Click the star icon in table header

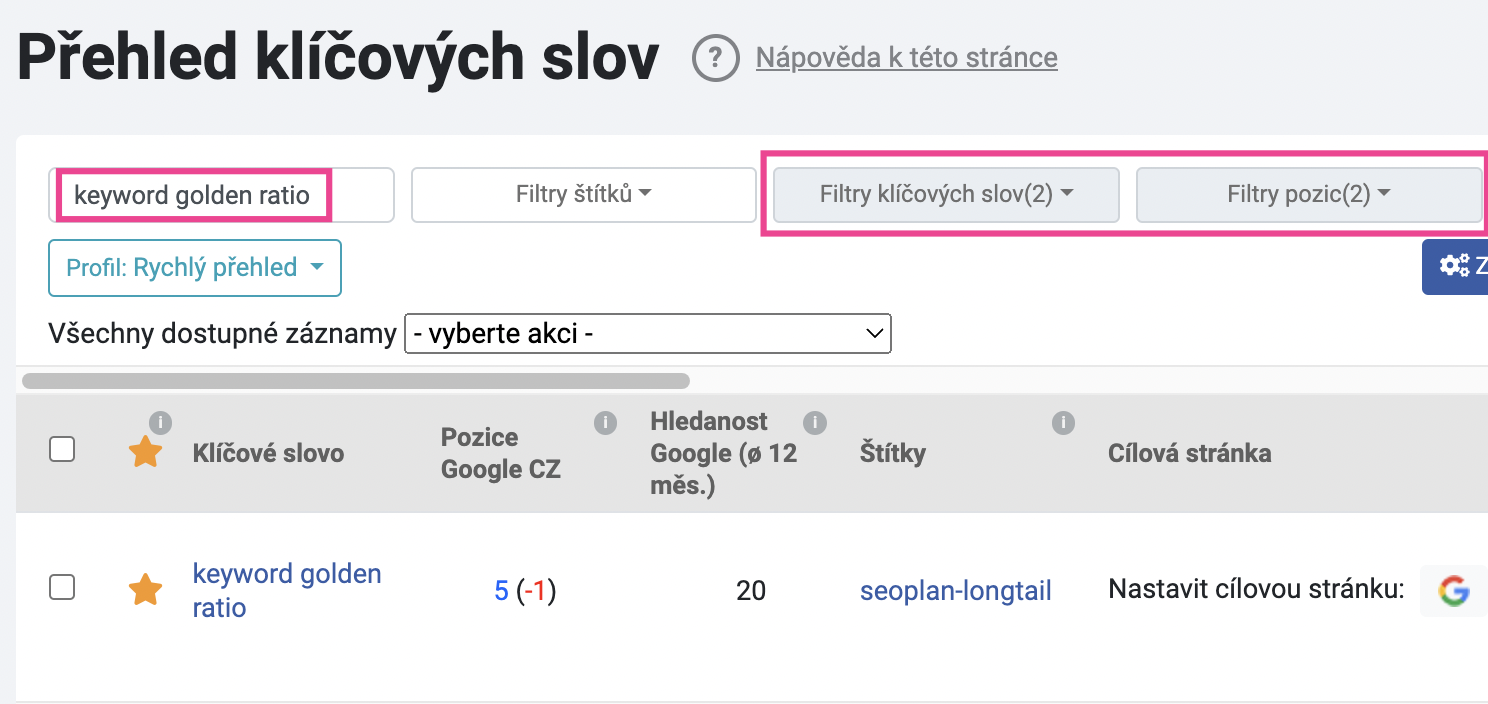click(x=146, y=451)
